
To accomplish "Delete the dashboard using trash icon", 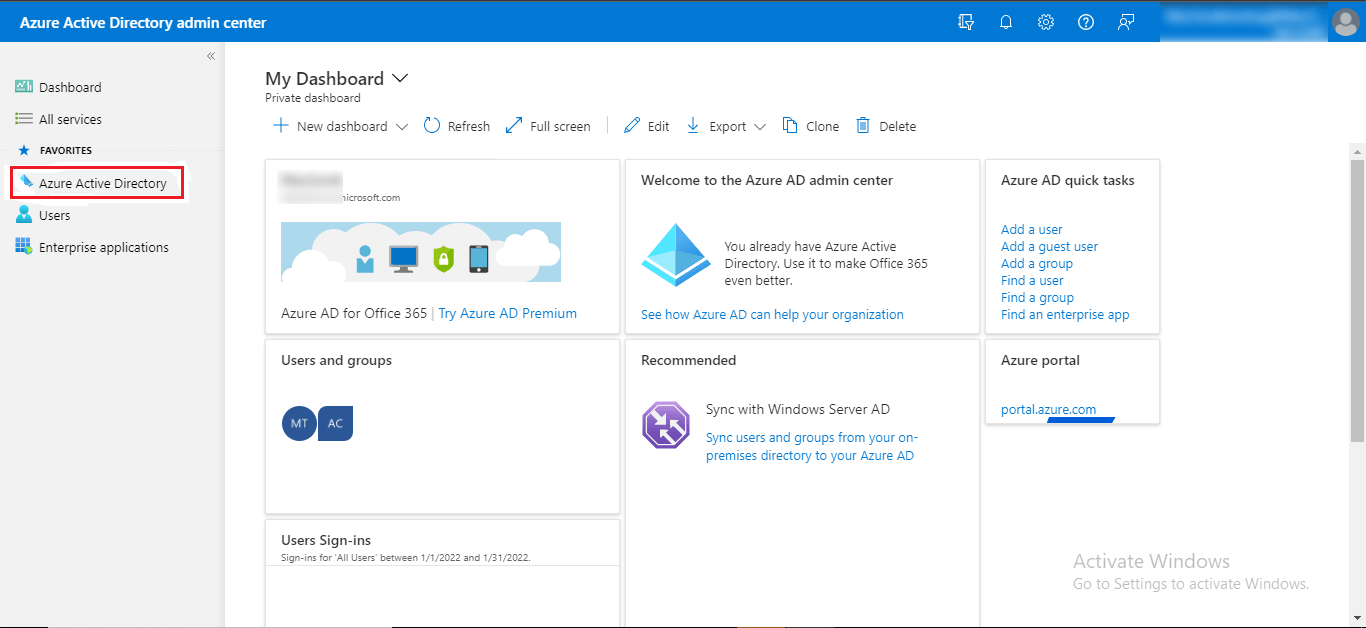I will click(862, 126).
